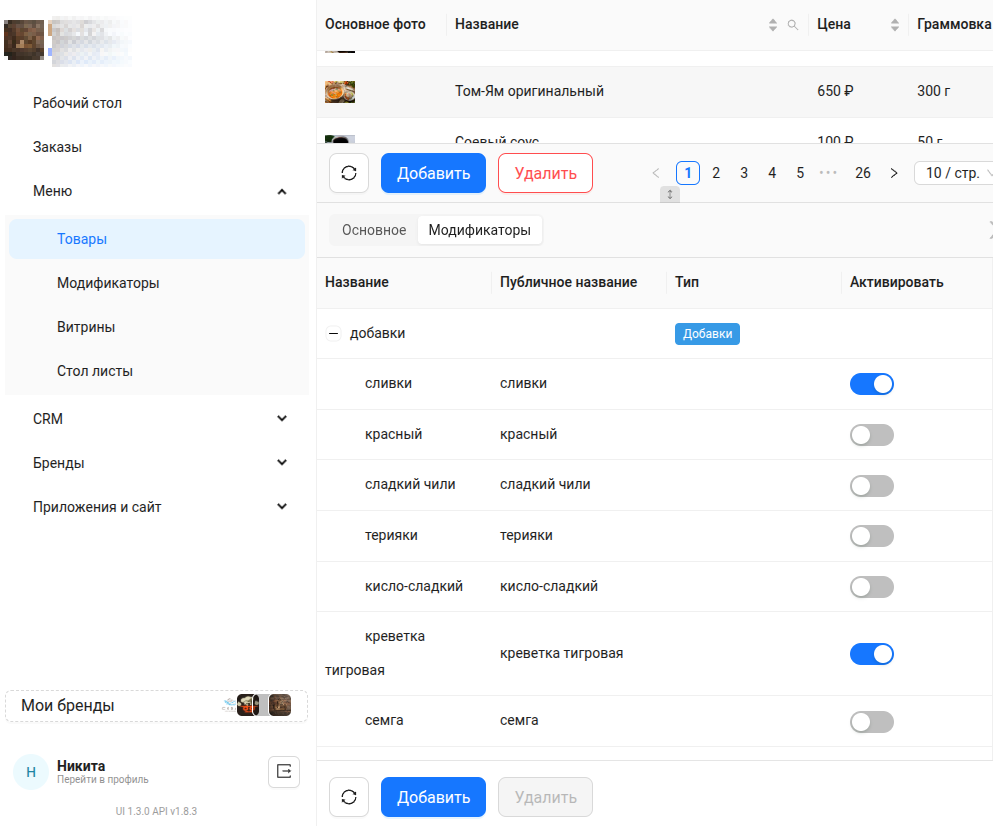Click the top Добавить button

433,173
